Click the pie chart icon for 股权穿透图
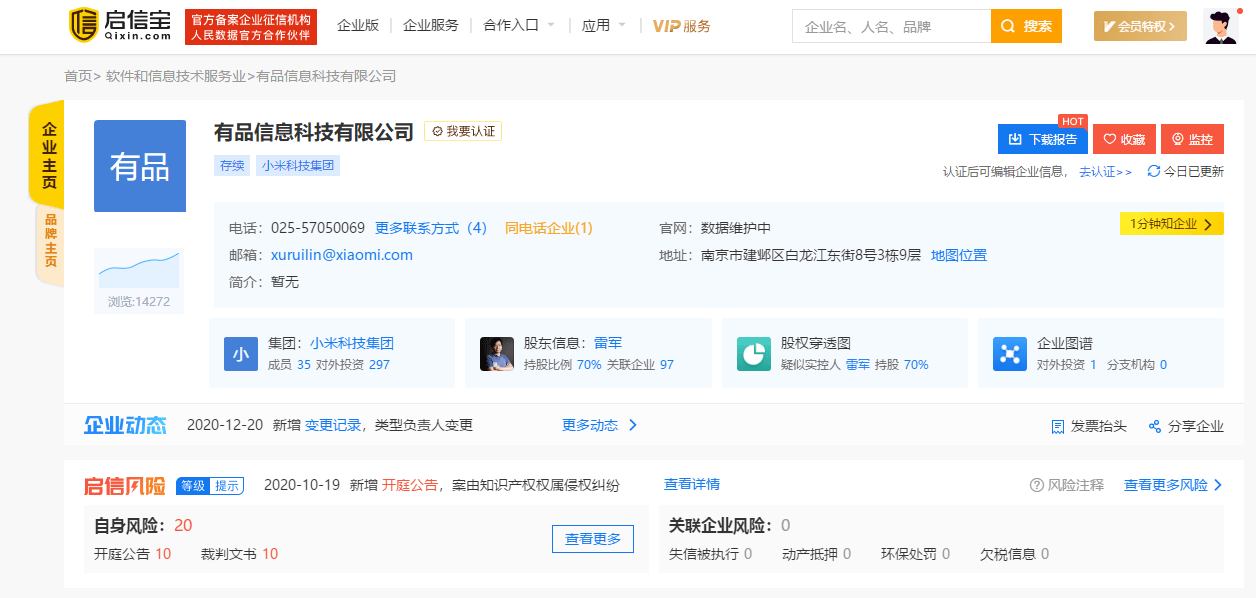1256x598 pixels. point(754,354)
